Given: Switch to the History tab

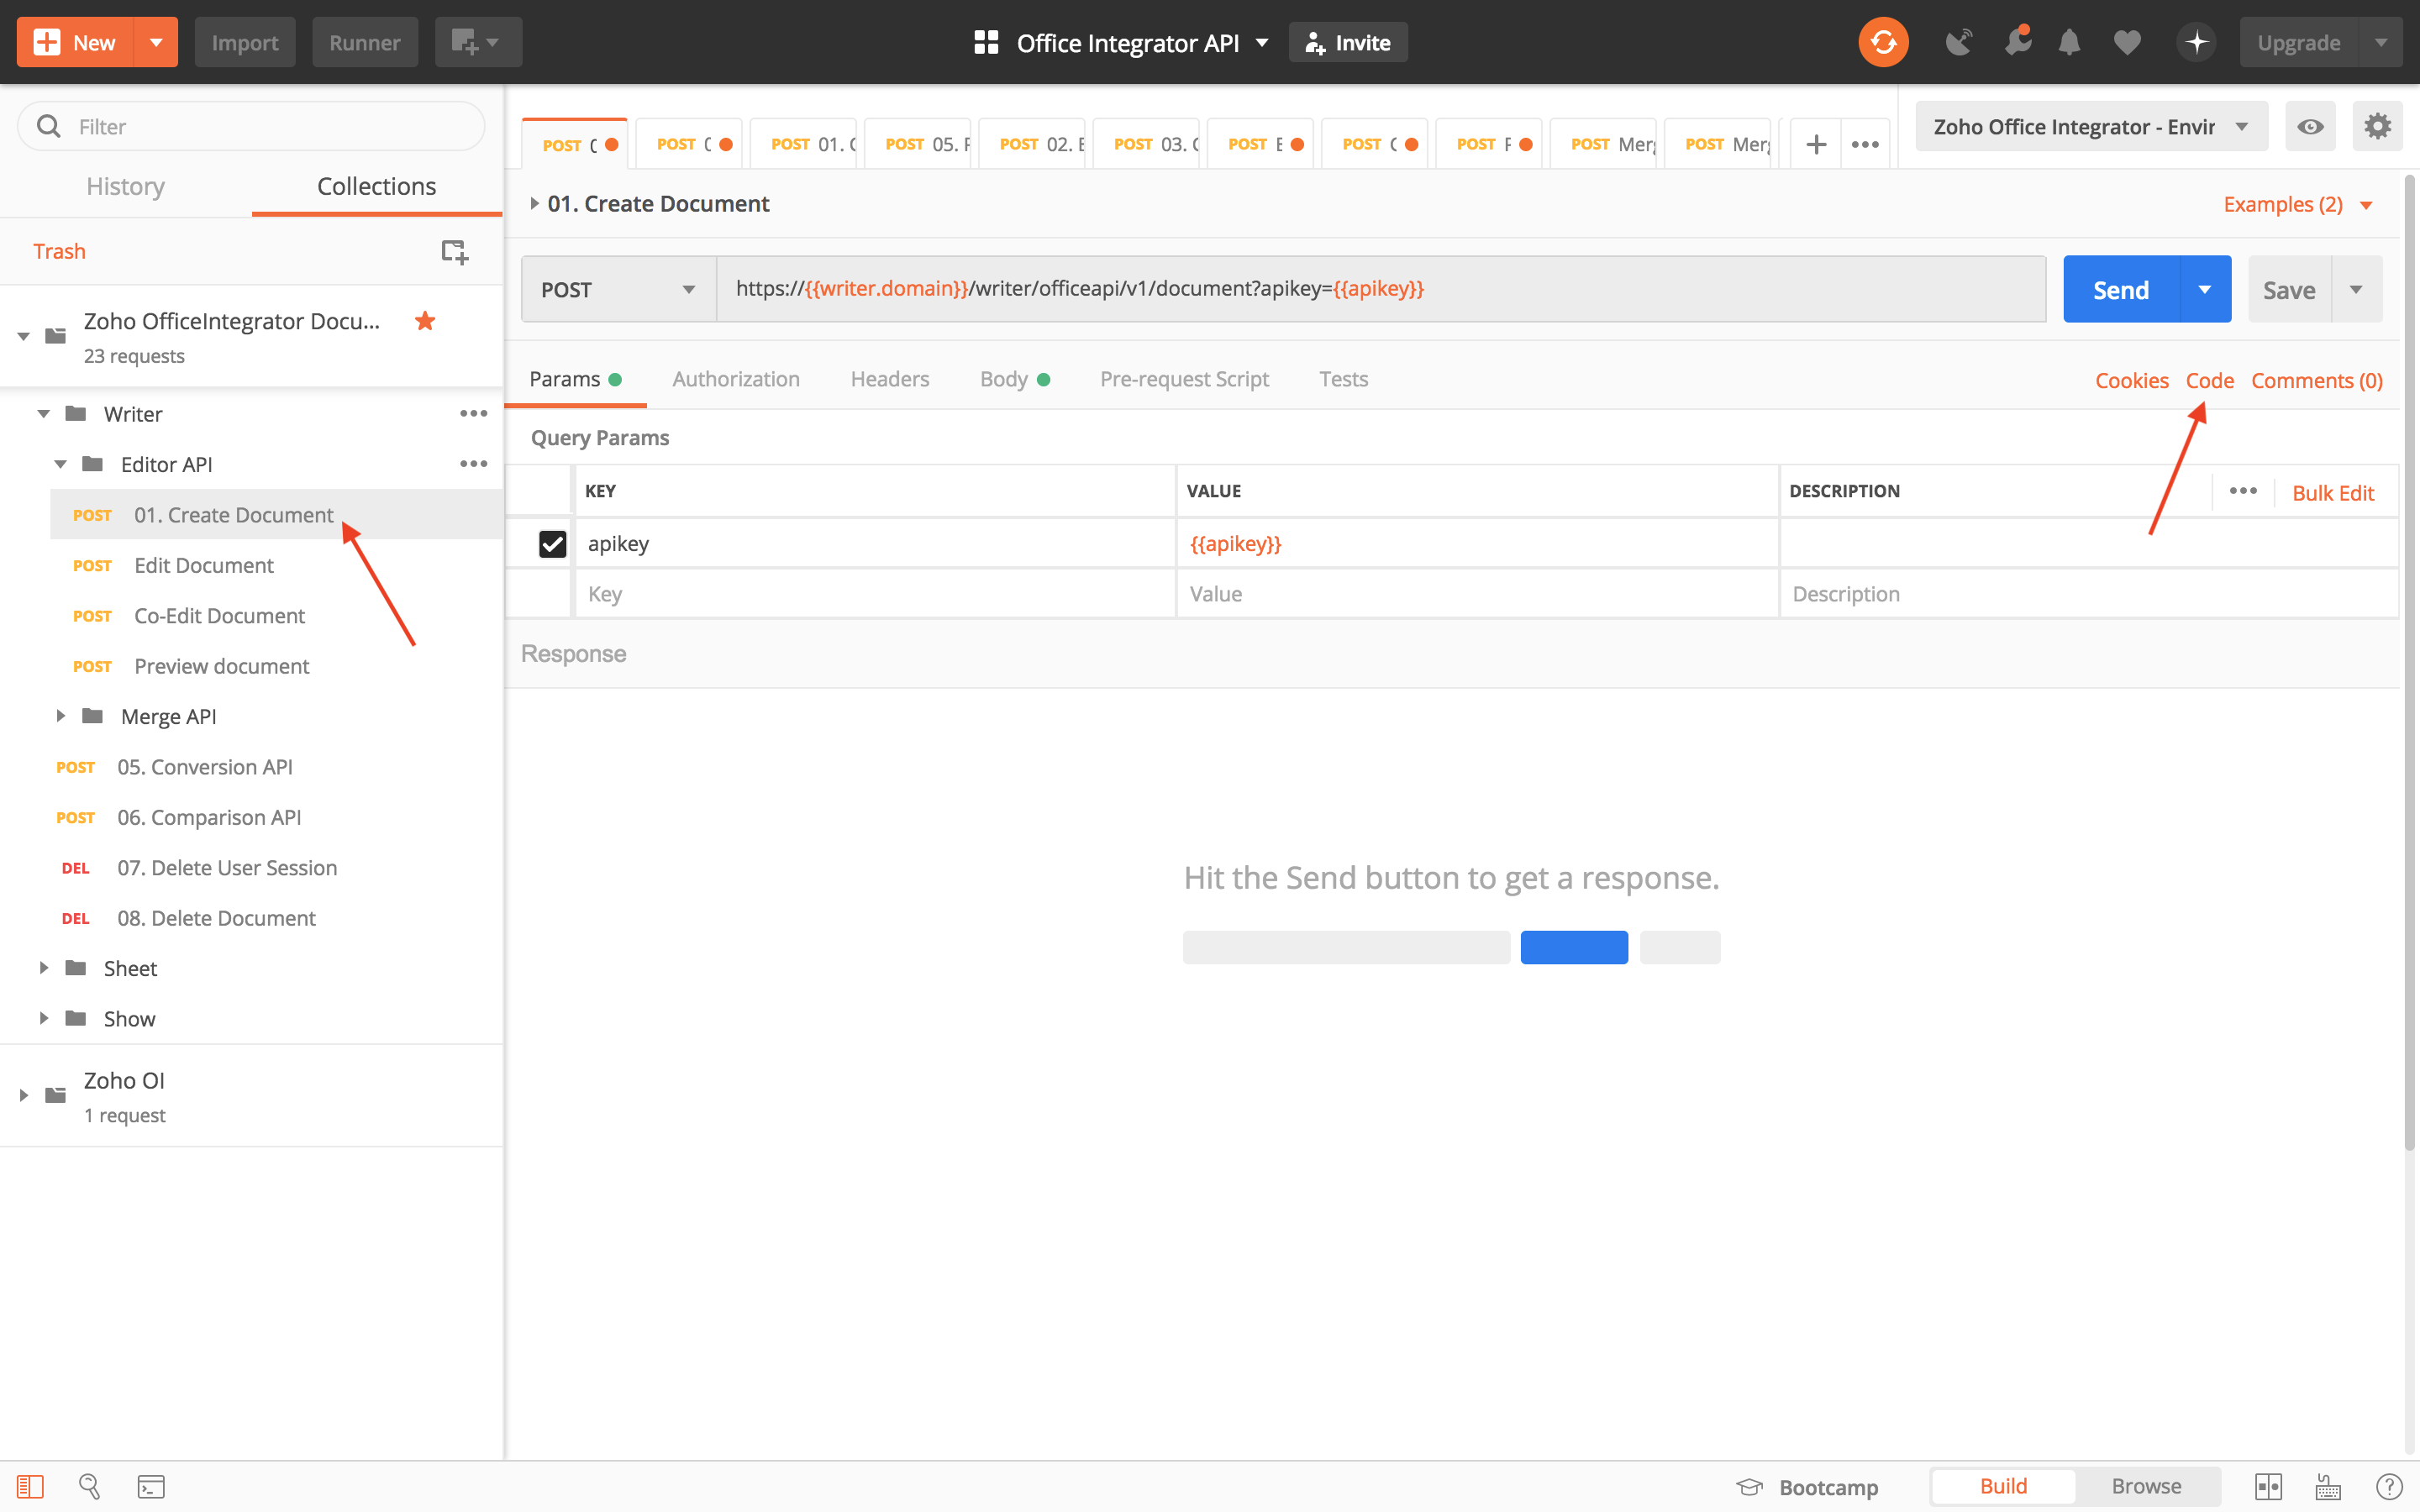Looking at the screenshot, I should 125,186.
